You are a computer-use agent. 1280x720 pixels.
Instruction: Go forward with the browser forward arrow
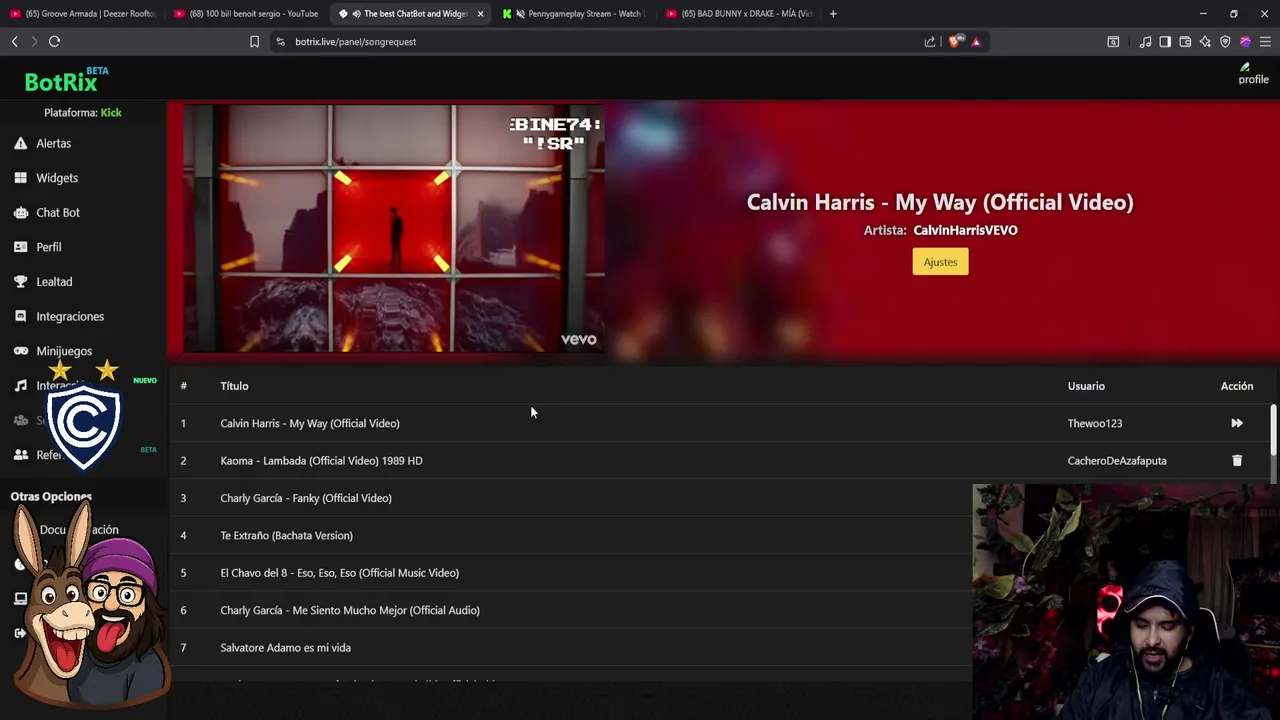coord(34,41)
